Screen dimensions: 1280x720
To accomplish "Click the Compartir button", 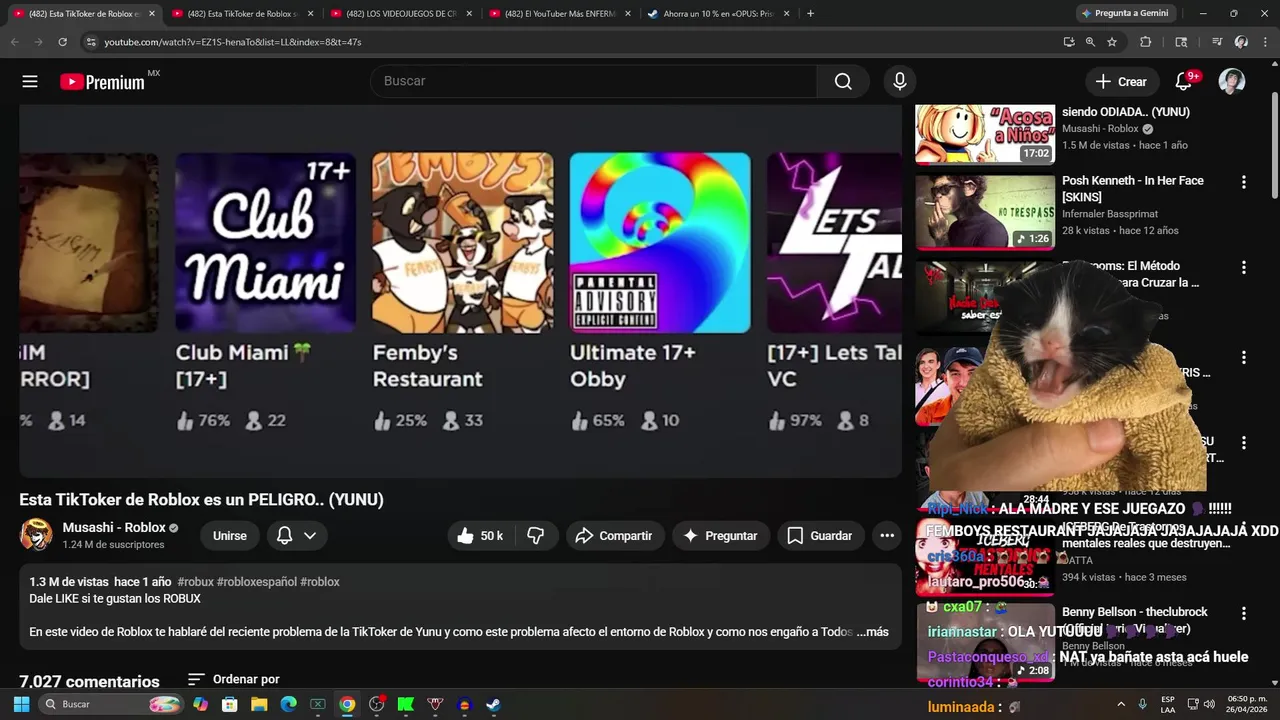I will coord(614,536).
